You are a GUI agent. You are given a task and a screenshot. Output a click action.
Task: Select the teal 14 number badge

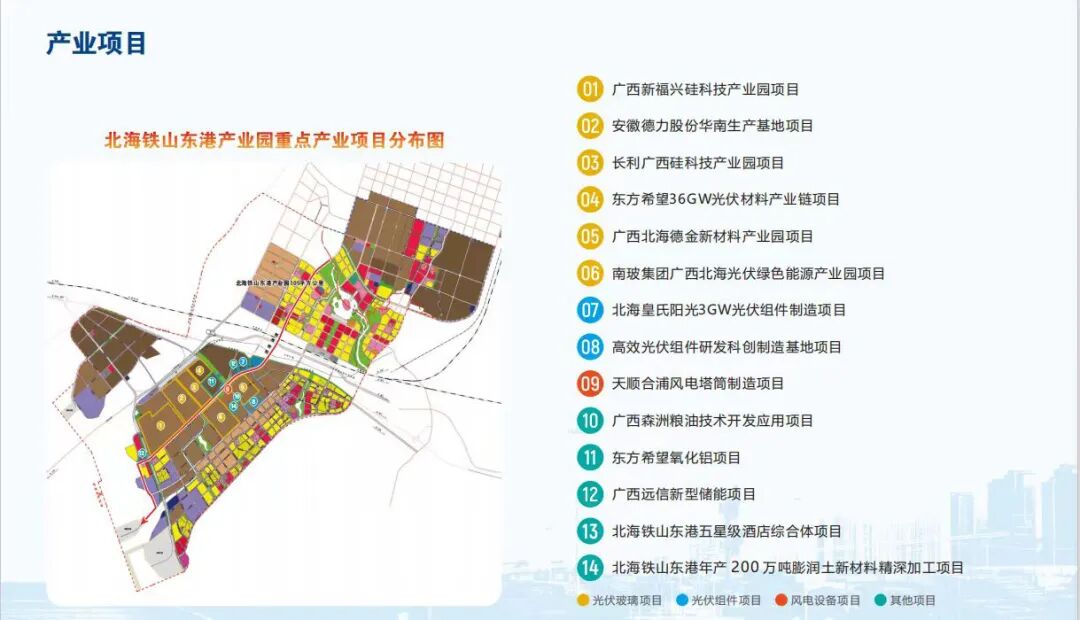(x=590, y=568)
